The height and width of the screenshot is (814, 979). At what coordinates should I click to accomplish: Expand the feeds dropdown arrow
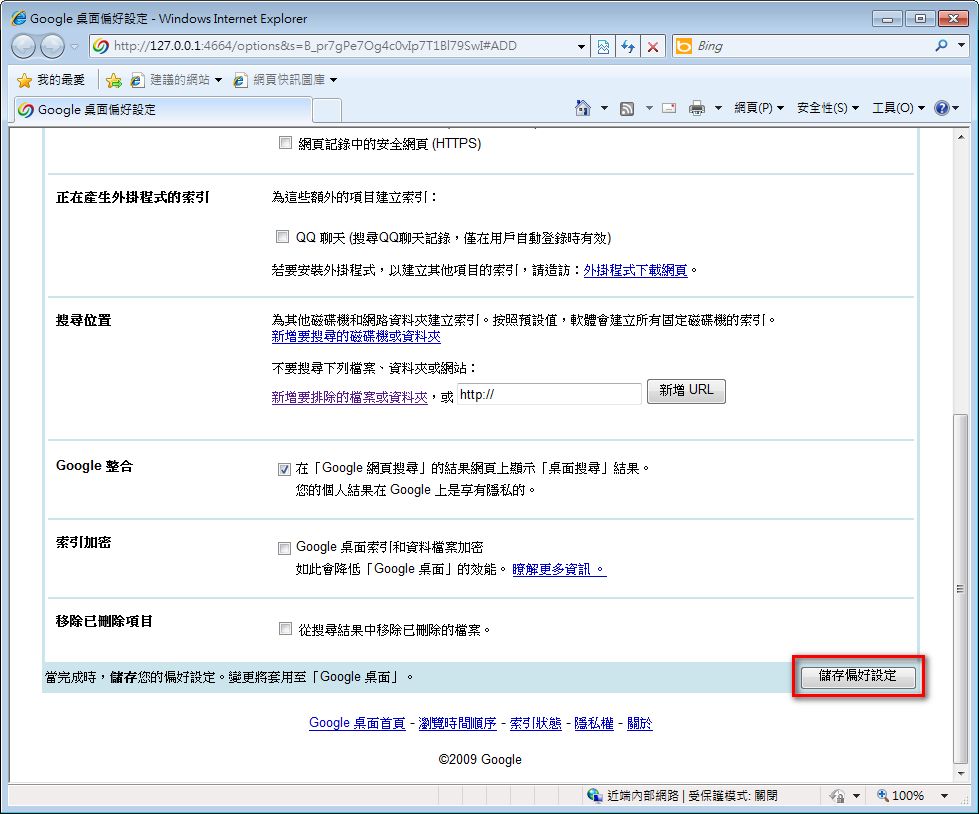pos(649,109)
